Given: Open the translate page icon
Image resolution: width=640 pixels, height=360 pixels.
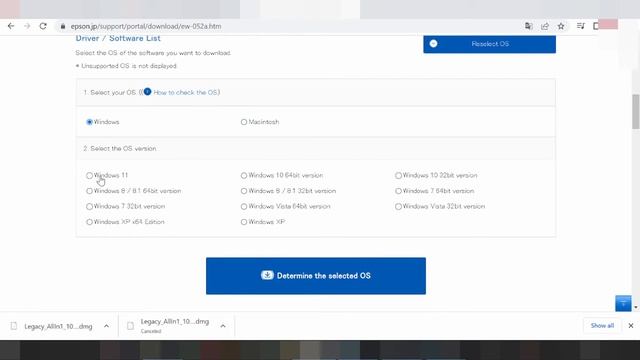Looking at the screenshot, I should click(529, 26).
